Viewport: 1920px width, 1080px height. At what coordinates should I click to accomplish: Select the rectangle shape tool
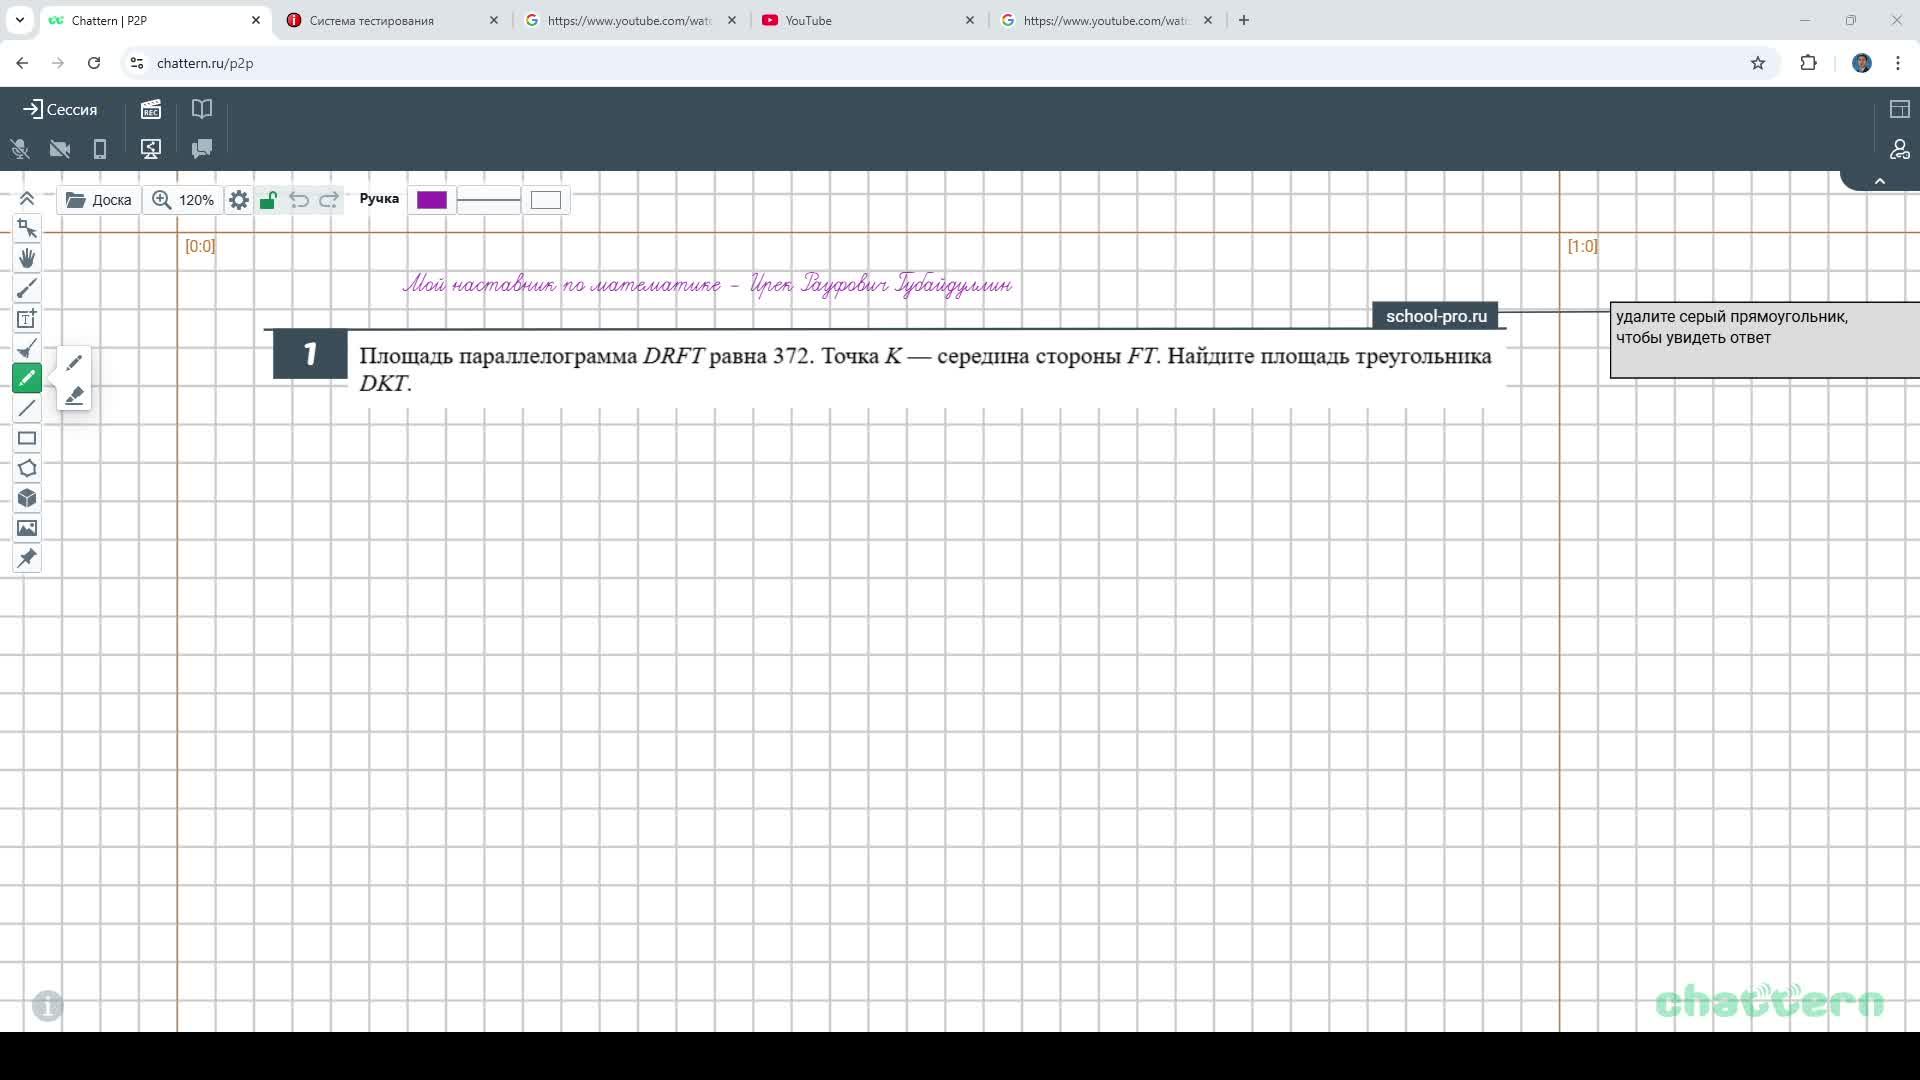coord(27,438)
